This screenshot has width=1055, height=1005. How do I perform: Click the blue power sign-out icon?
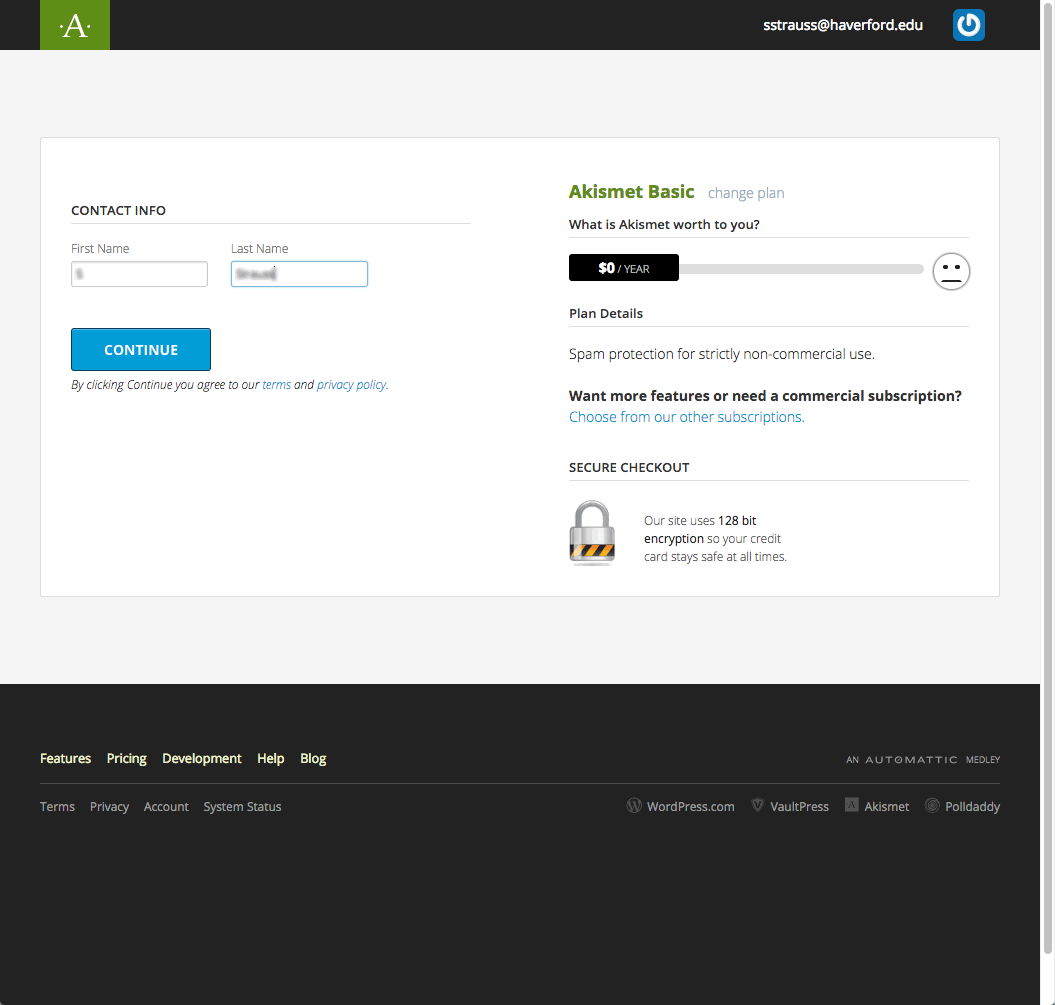click(x=968, y=25)
